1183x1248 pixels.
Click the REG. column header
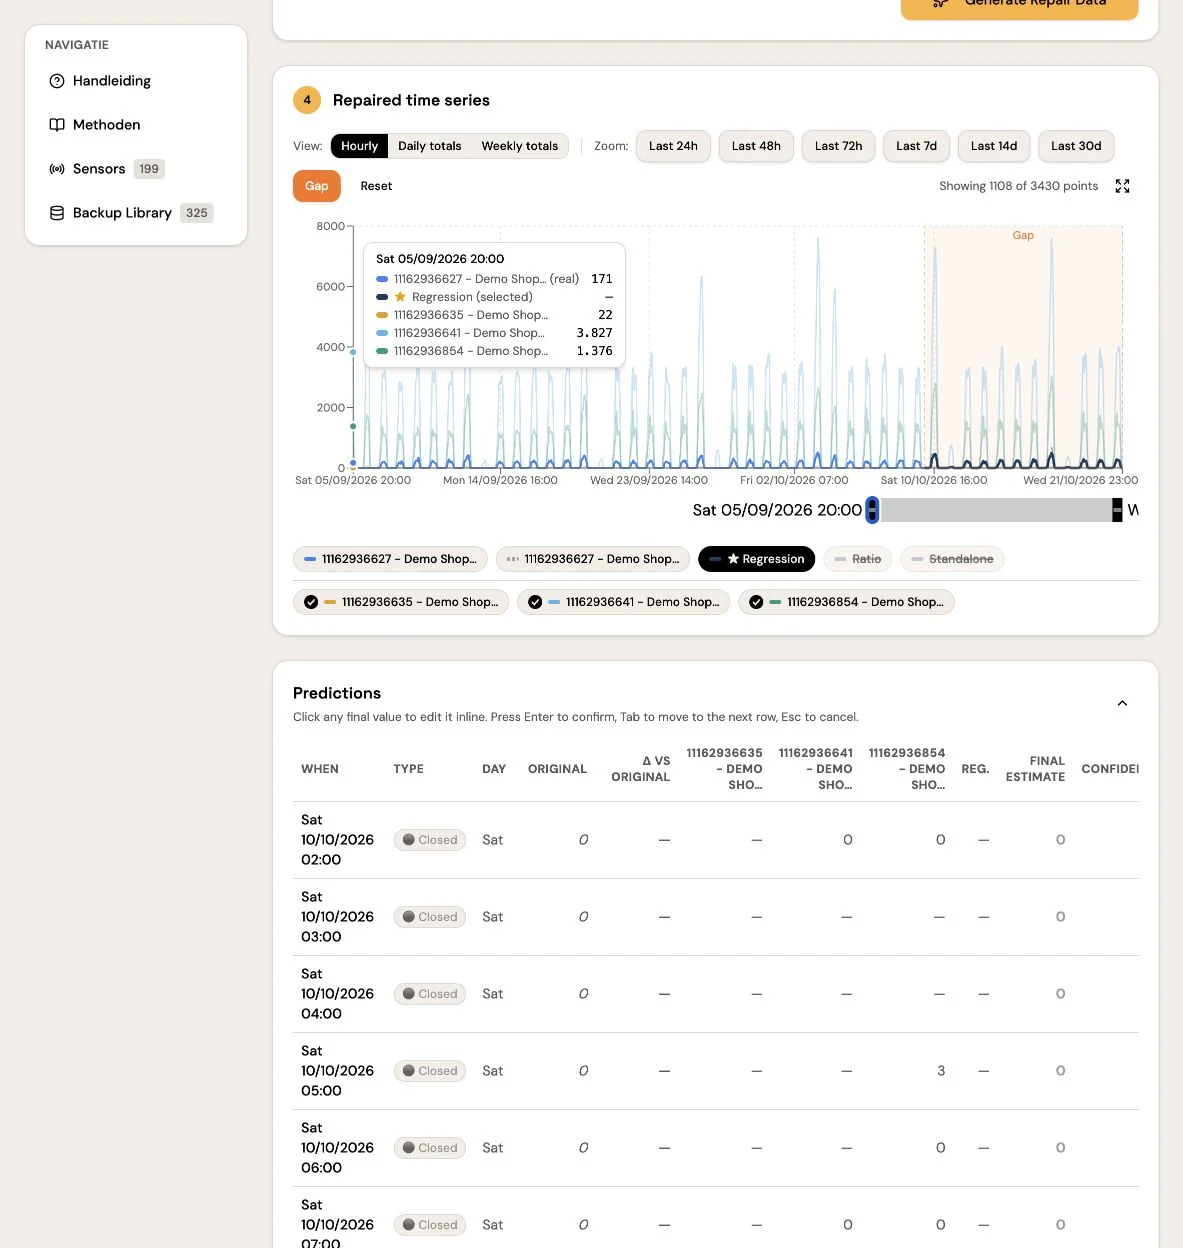(x=975, y=769)
